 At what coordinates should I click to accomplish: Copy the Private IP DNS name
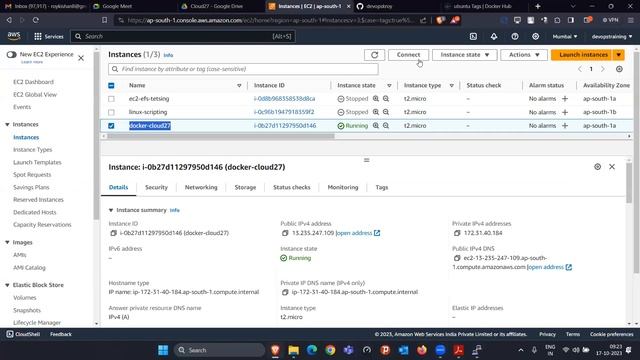tap(285, 292)
